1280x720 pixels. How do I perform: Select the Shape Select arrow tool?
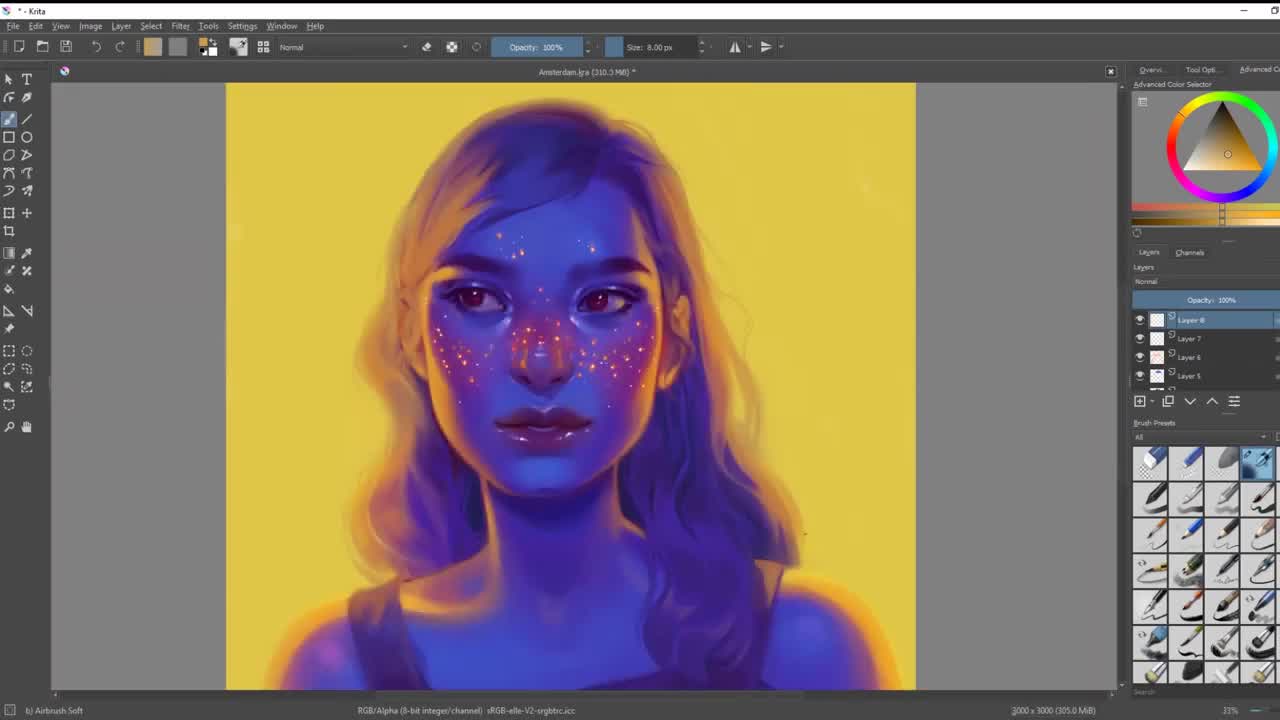[9, 79]
